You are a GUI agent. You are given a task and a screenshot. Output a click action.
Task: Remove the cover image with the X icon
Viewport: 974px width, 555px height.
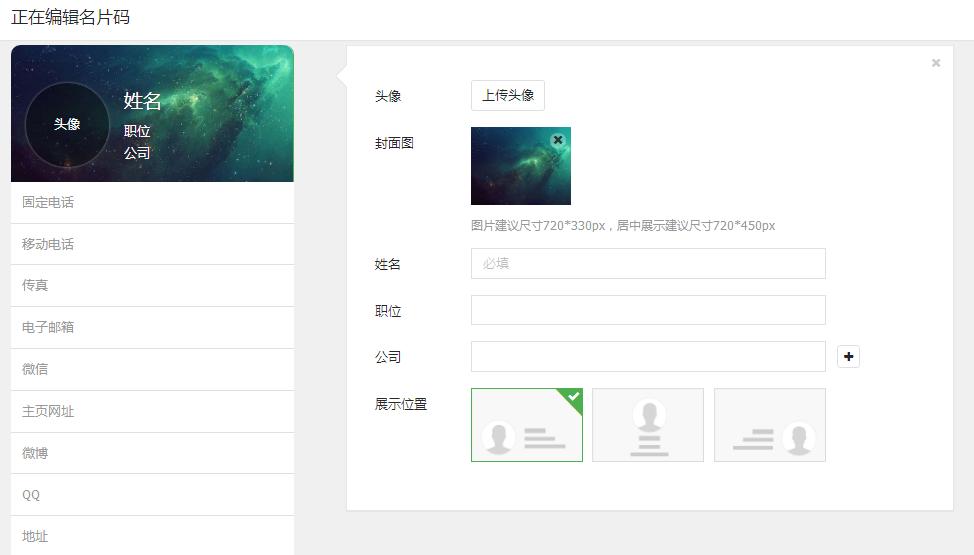(x=558, y=140)
